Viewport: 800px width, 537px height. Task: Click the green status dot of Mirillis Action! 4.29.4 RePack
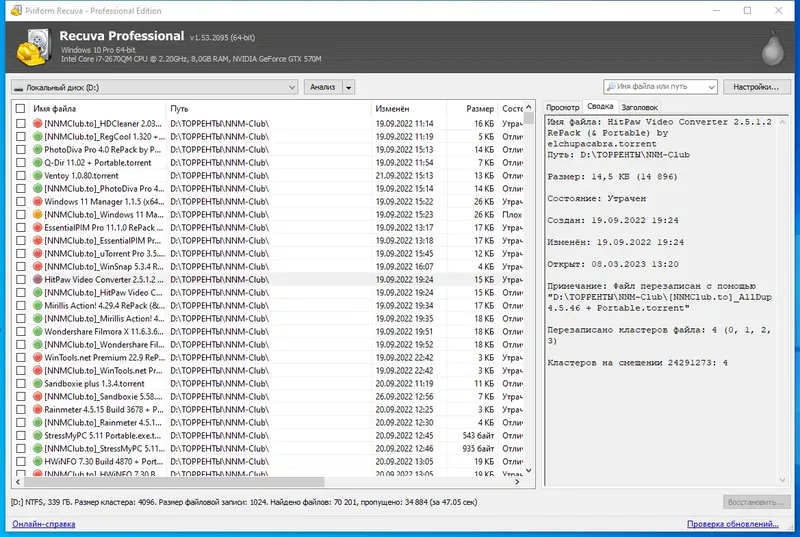[x=37, y=305]
